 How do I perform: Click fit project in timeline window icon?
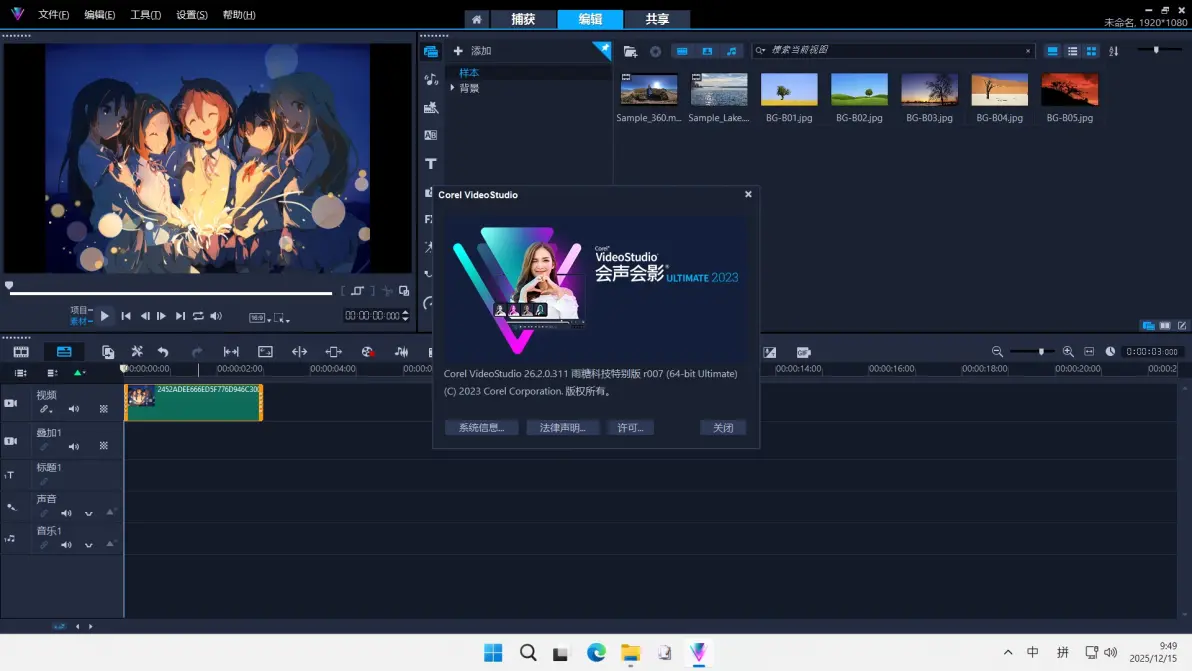click(1089, 351)
